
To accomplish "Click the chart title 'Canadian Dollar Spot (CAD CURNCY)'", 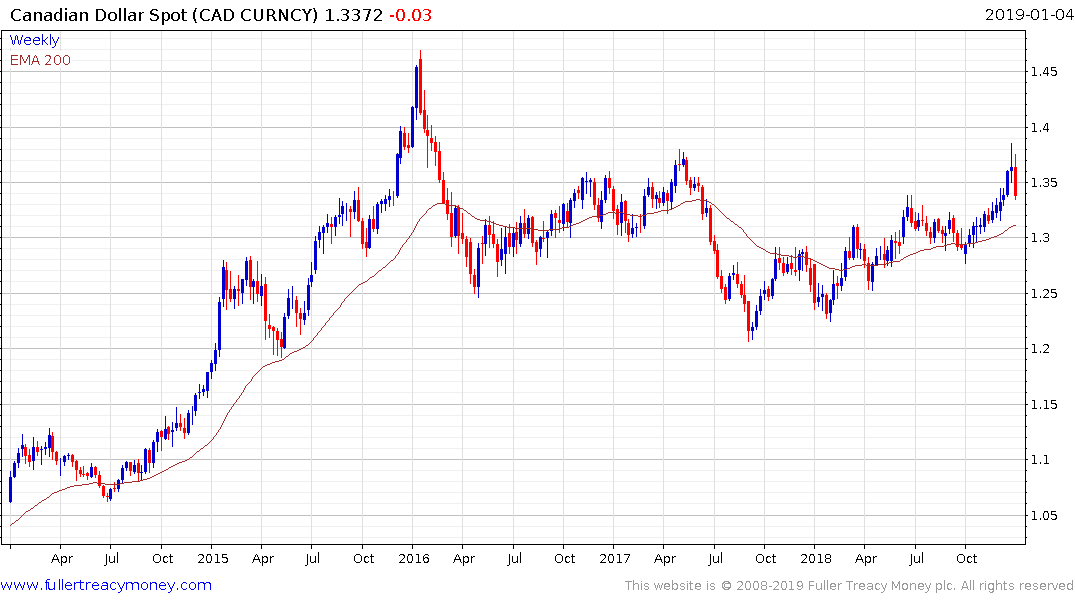I will coord(165,15).
